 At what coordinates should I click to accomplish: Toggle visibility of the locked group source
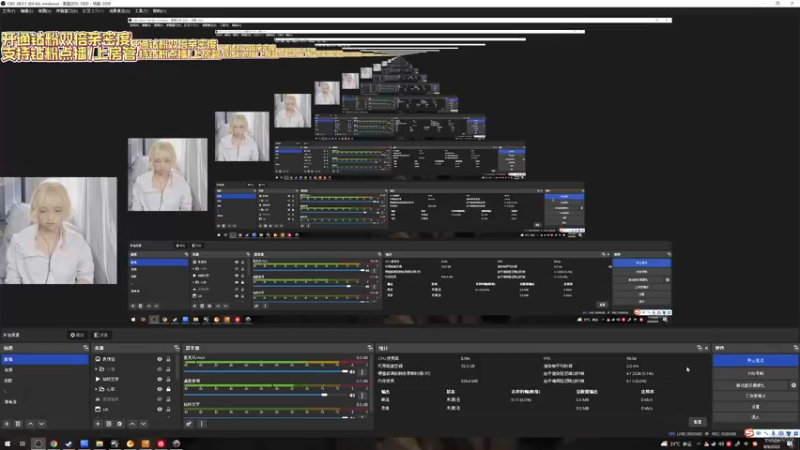[x=160, y=389]
